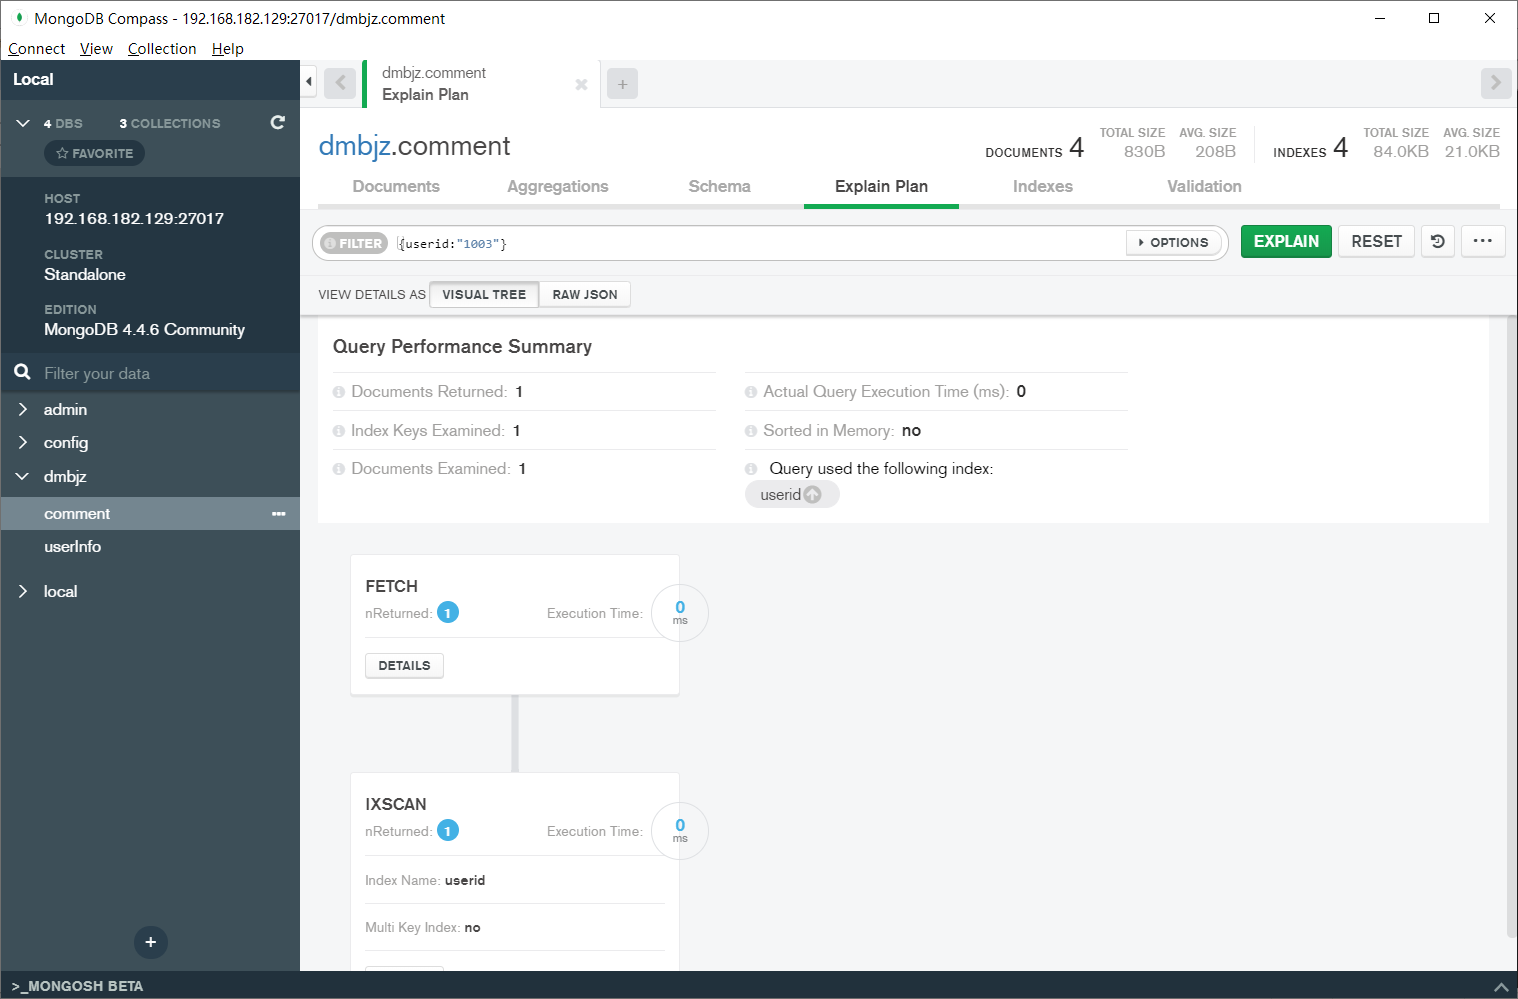Click the FETCH execution time circle
This screenshot has height=999, width=1518.
[x=680, y=613]
